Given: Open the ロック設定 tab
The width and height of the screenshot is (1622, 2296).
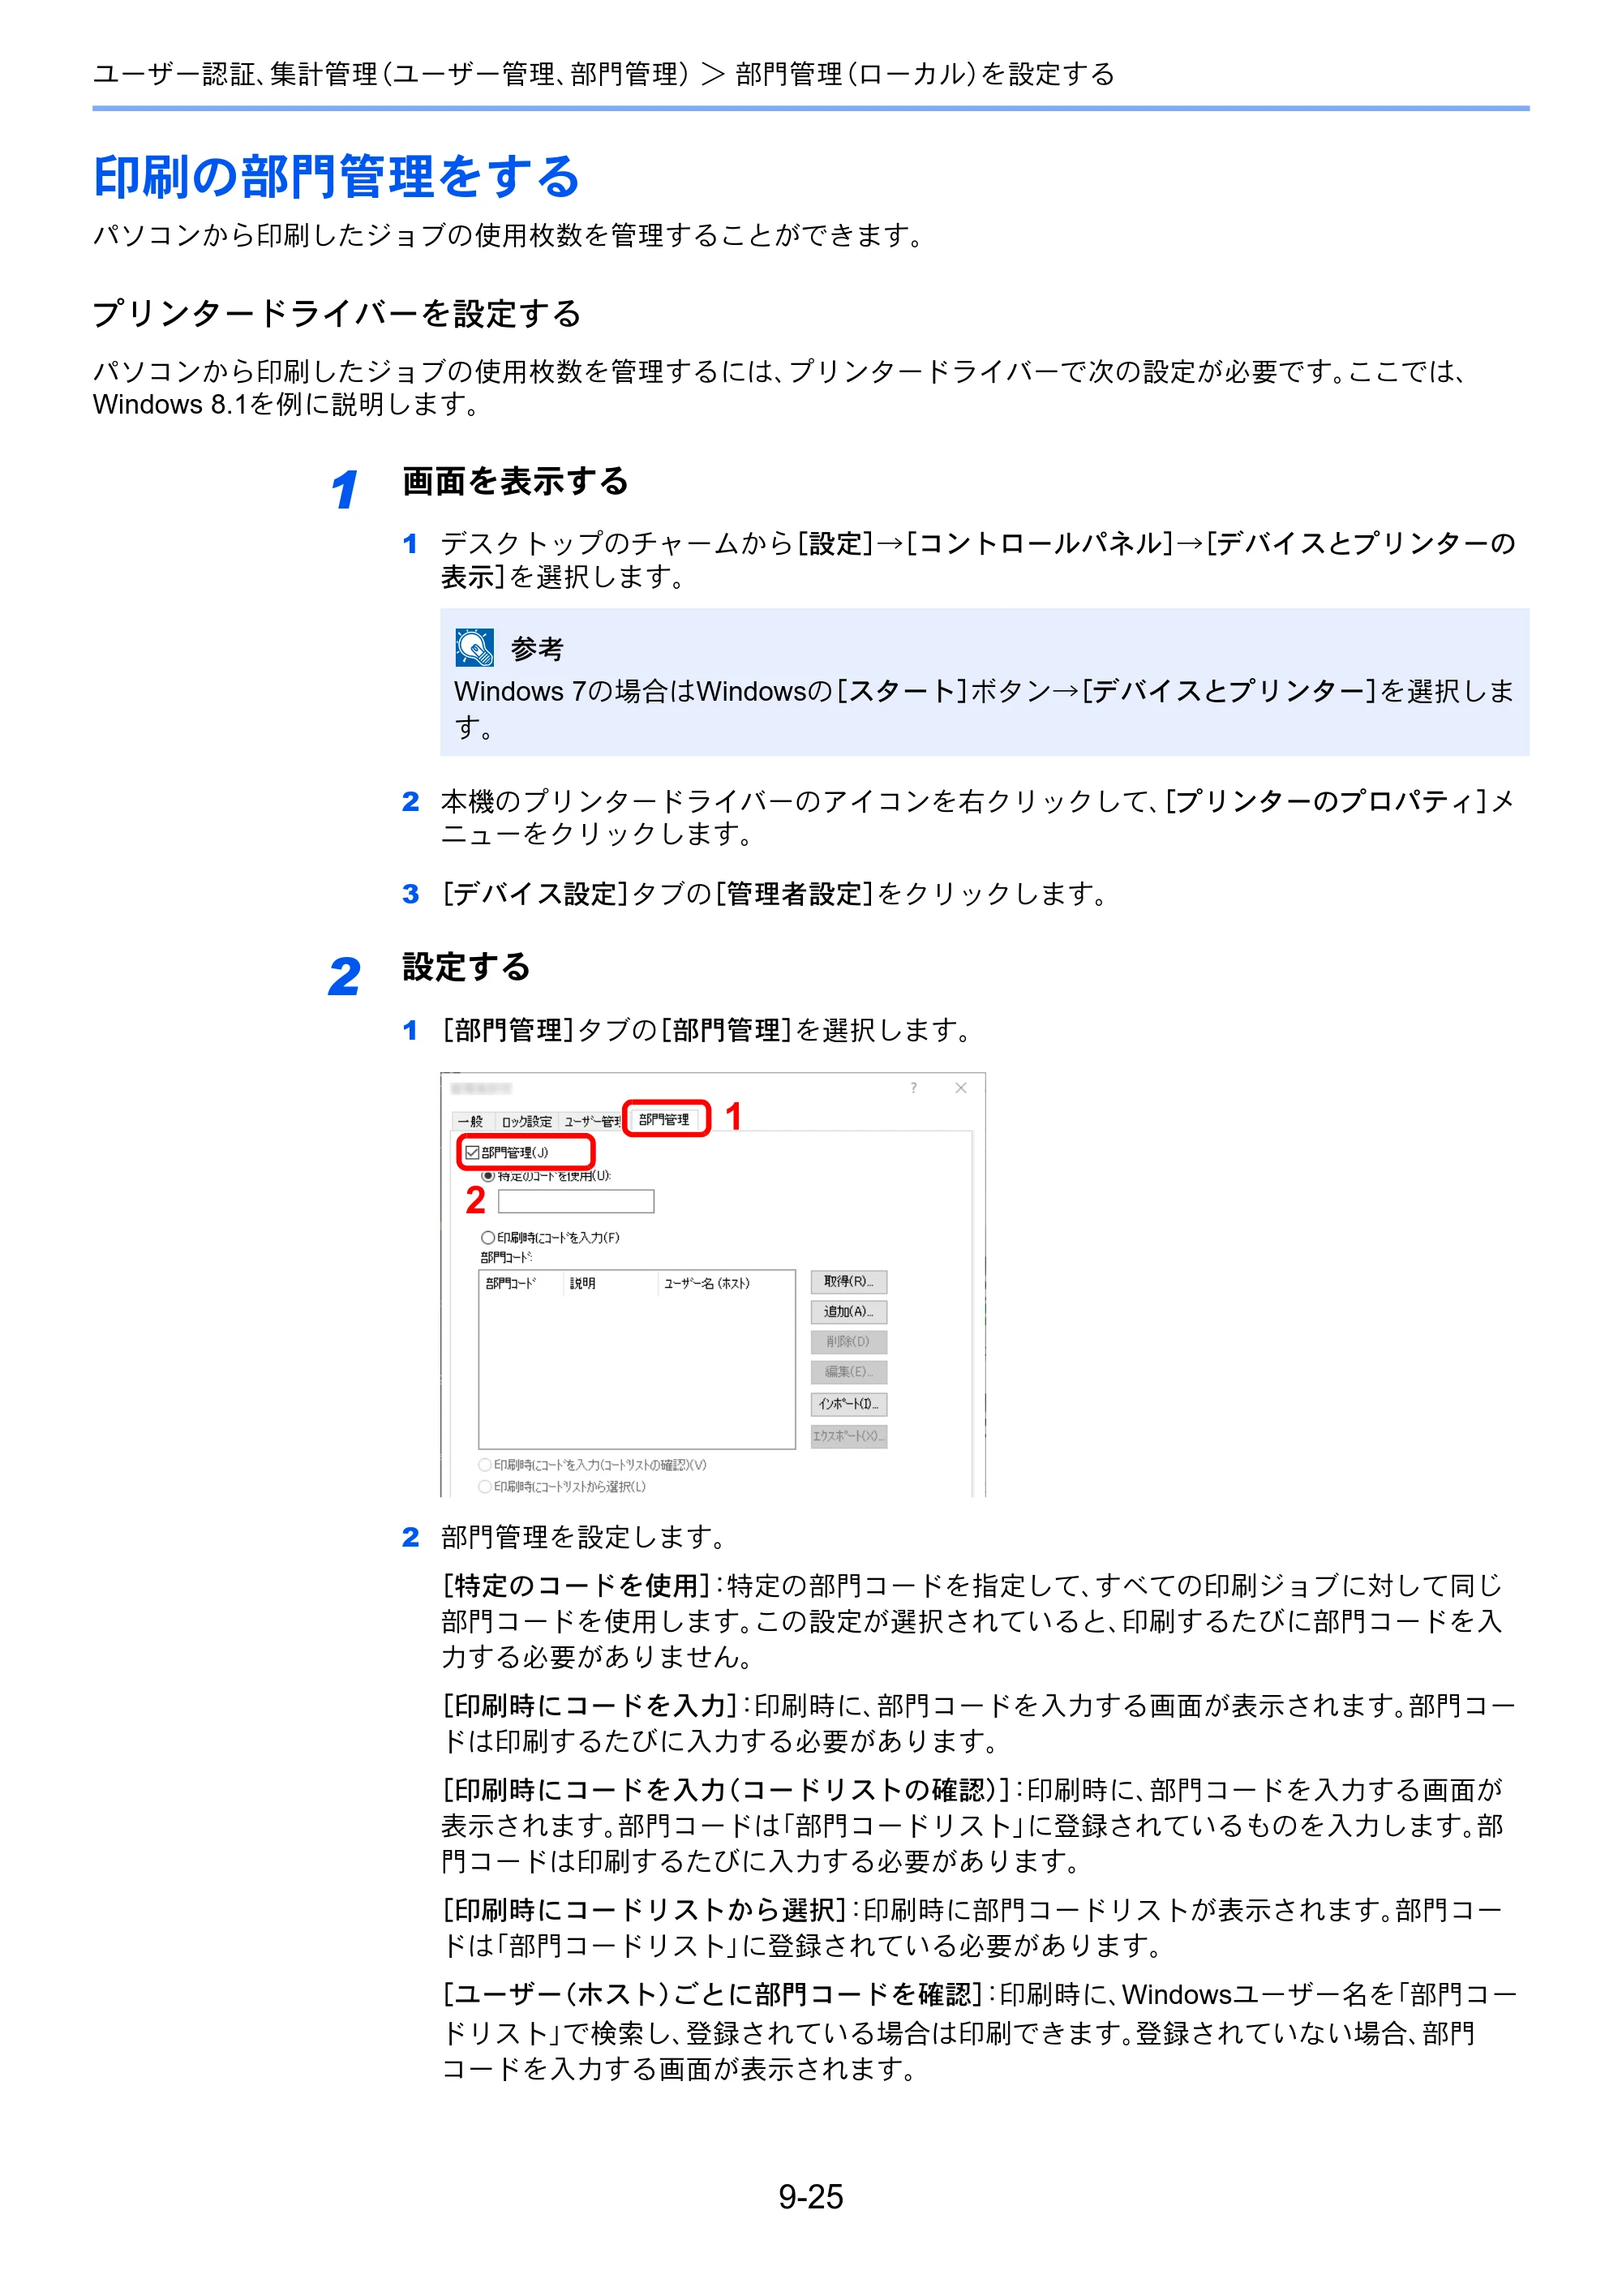Looking at the screenshot, I should [526, 1121].
